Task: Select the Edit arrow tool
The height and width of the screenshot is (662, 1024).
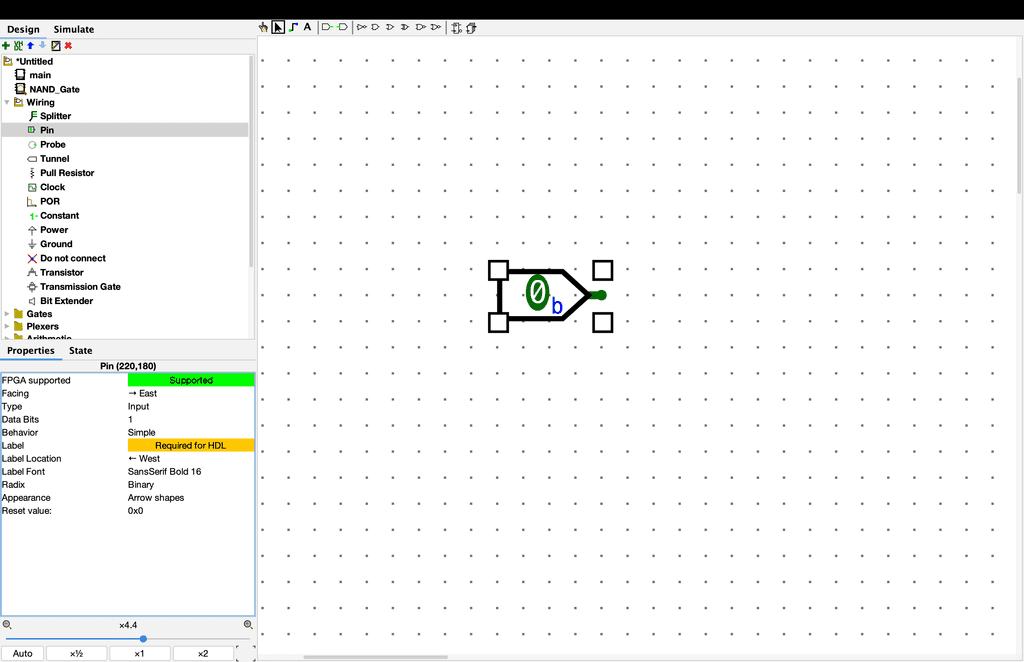Action: tap(278, 27)
